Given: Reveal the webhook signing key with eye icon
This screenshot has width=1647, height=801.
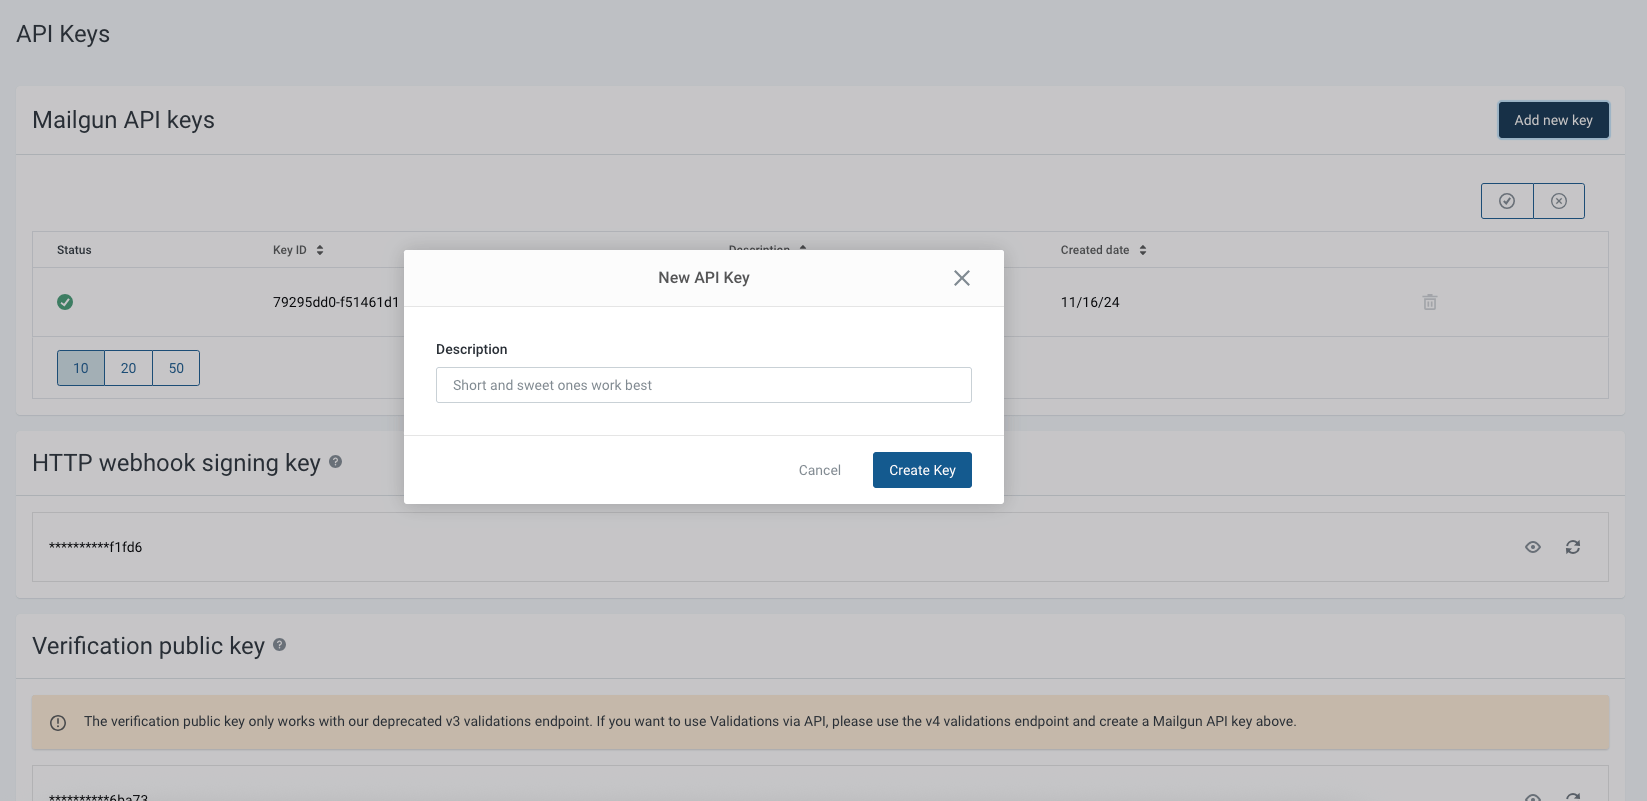Looking at the screenshot, I should pyautogui.click(x=1533, y=547).
